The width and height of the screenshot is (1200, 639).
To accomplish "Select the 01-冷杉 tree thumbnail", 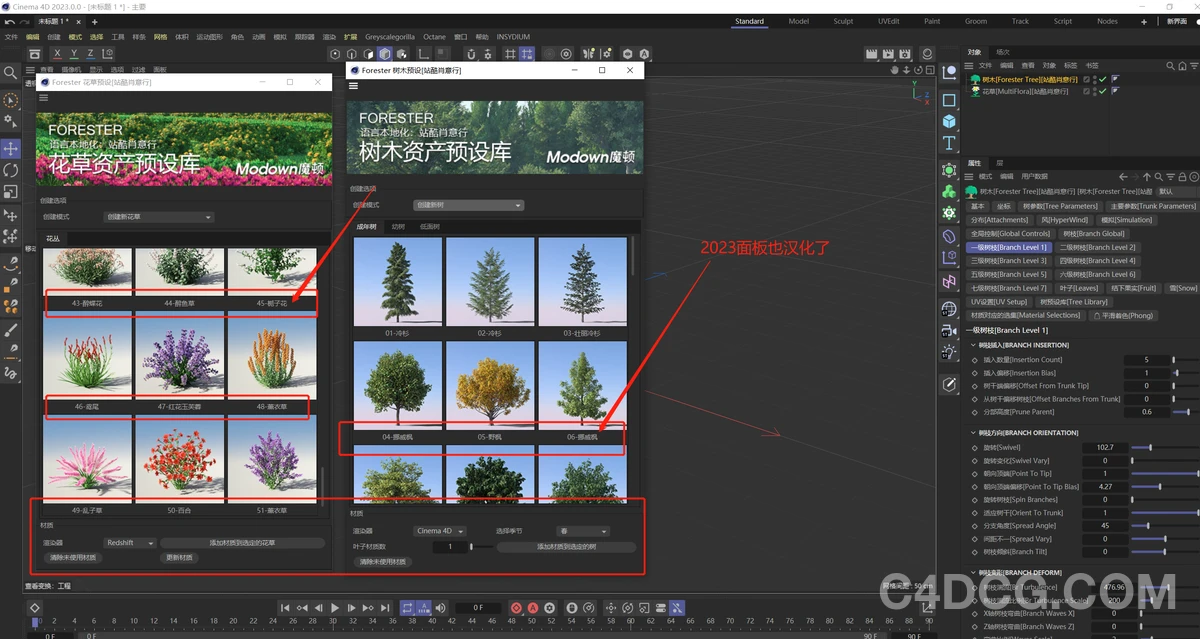I will (x=396, y=281).
